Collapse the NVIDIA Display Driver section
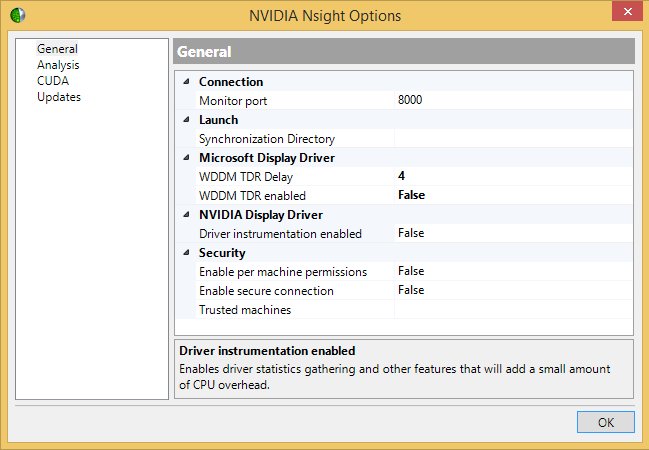Viewport: 649px width, 450px height. tap(186, 215)
